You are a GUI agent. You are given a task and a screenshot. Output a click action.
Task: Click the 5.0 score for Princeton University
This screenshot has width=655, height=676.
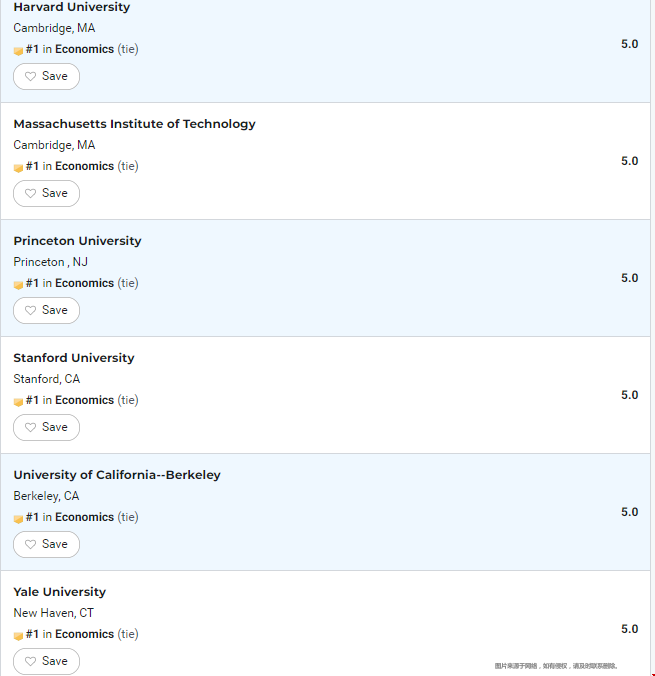tap(630, 278)
